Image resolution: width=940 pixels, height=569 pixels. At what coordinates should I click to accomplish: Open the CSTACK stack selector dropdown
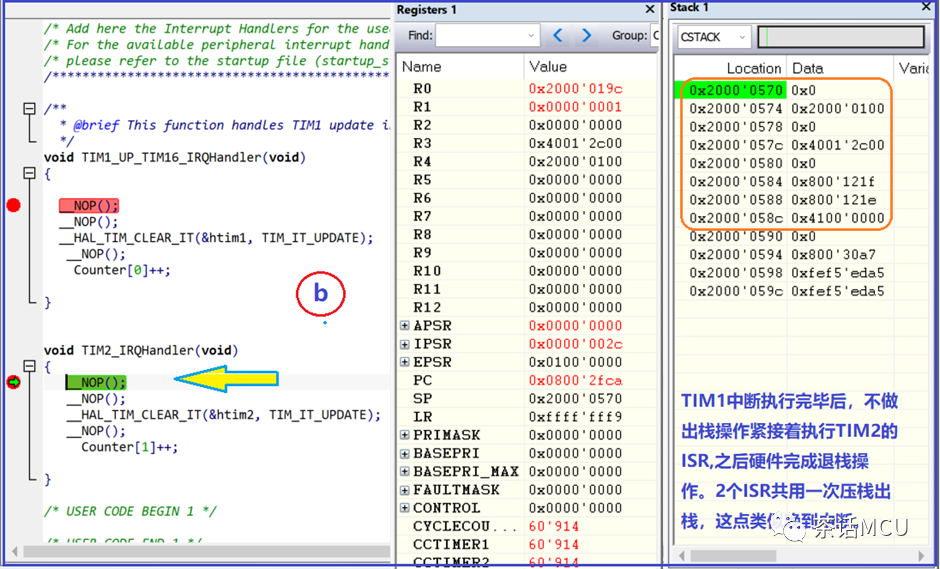point(742,37)
